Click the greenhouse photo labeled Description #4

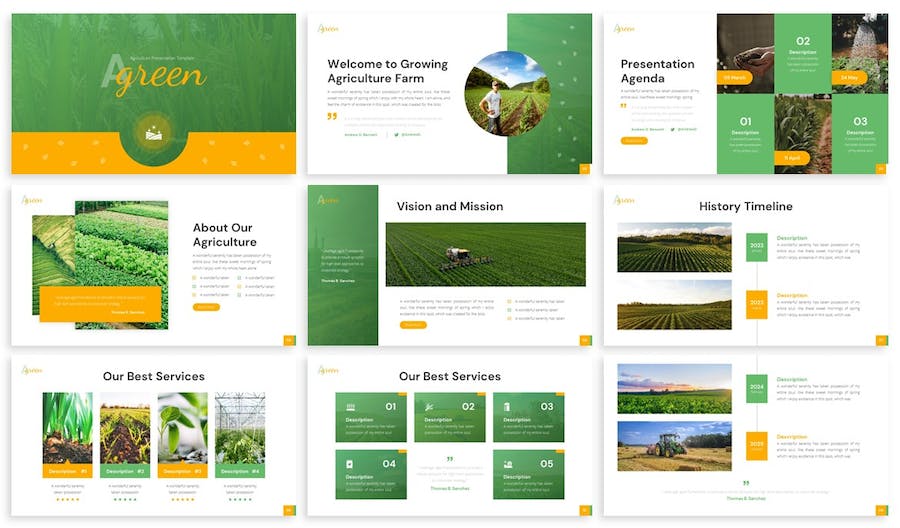coord(240,428)
